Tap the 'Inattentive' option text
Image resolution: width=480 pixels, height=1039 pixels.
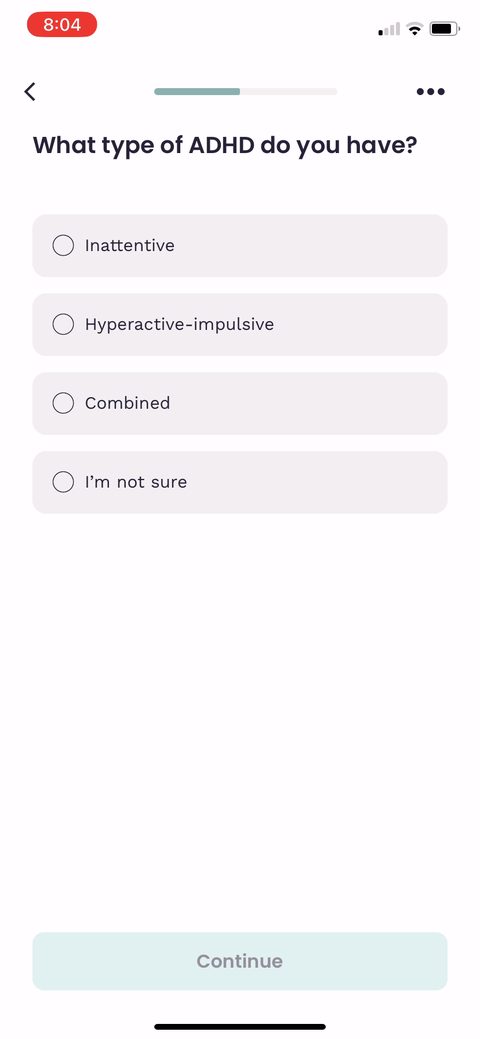(x=130, y=245)
